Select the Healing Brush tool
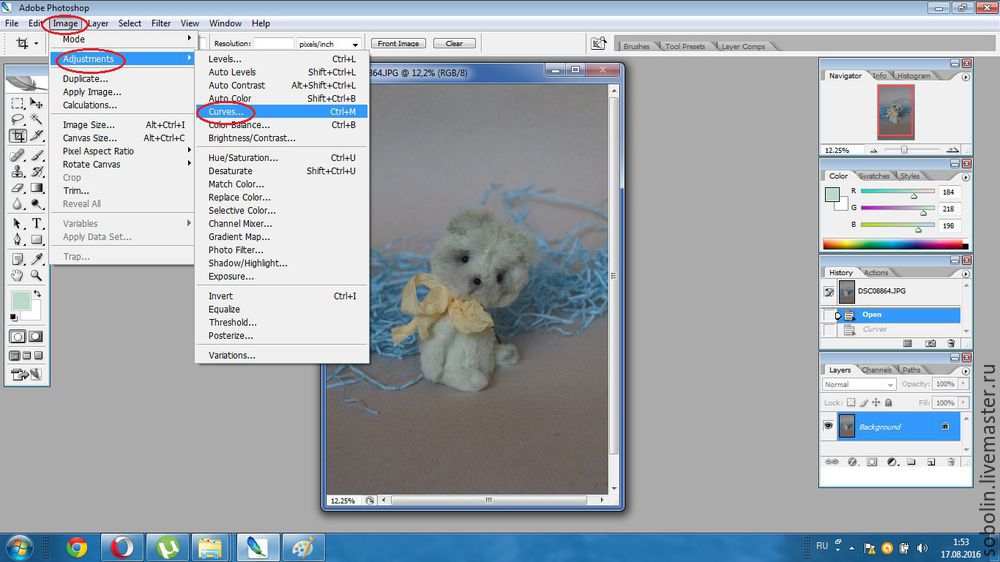 tap(17, 155)
